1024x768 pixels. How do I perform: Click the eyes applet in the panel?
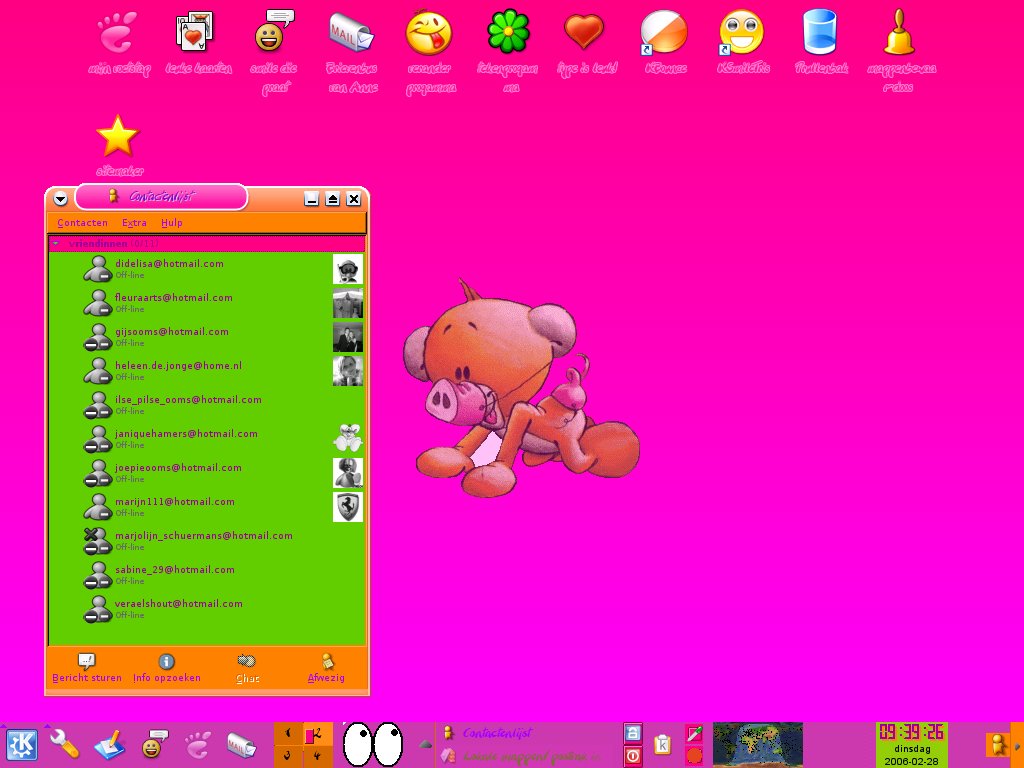pyautogui.click(x=373, y=744)
